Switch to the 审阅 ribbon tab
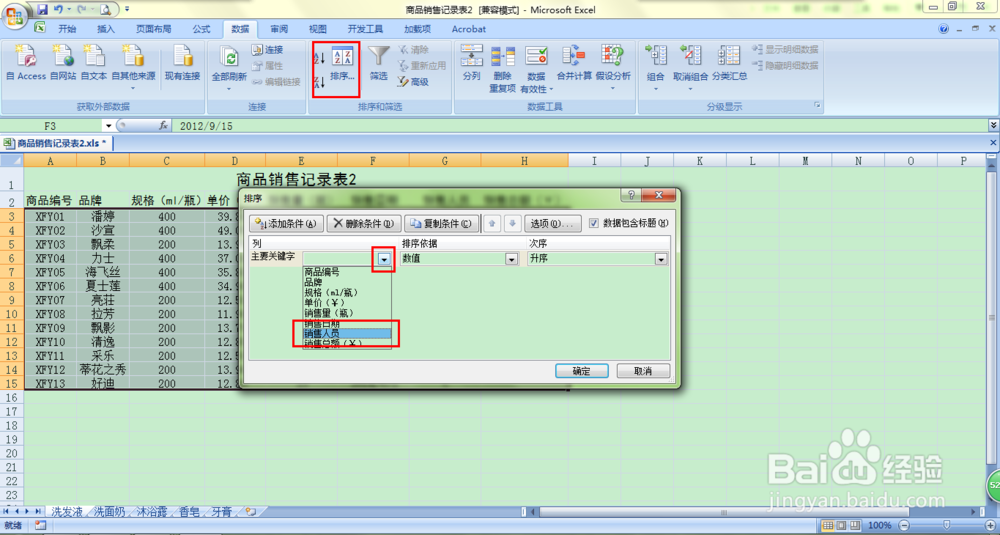Screen dimensions: 1000x535 279,29
